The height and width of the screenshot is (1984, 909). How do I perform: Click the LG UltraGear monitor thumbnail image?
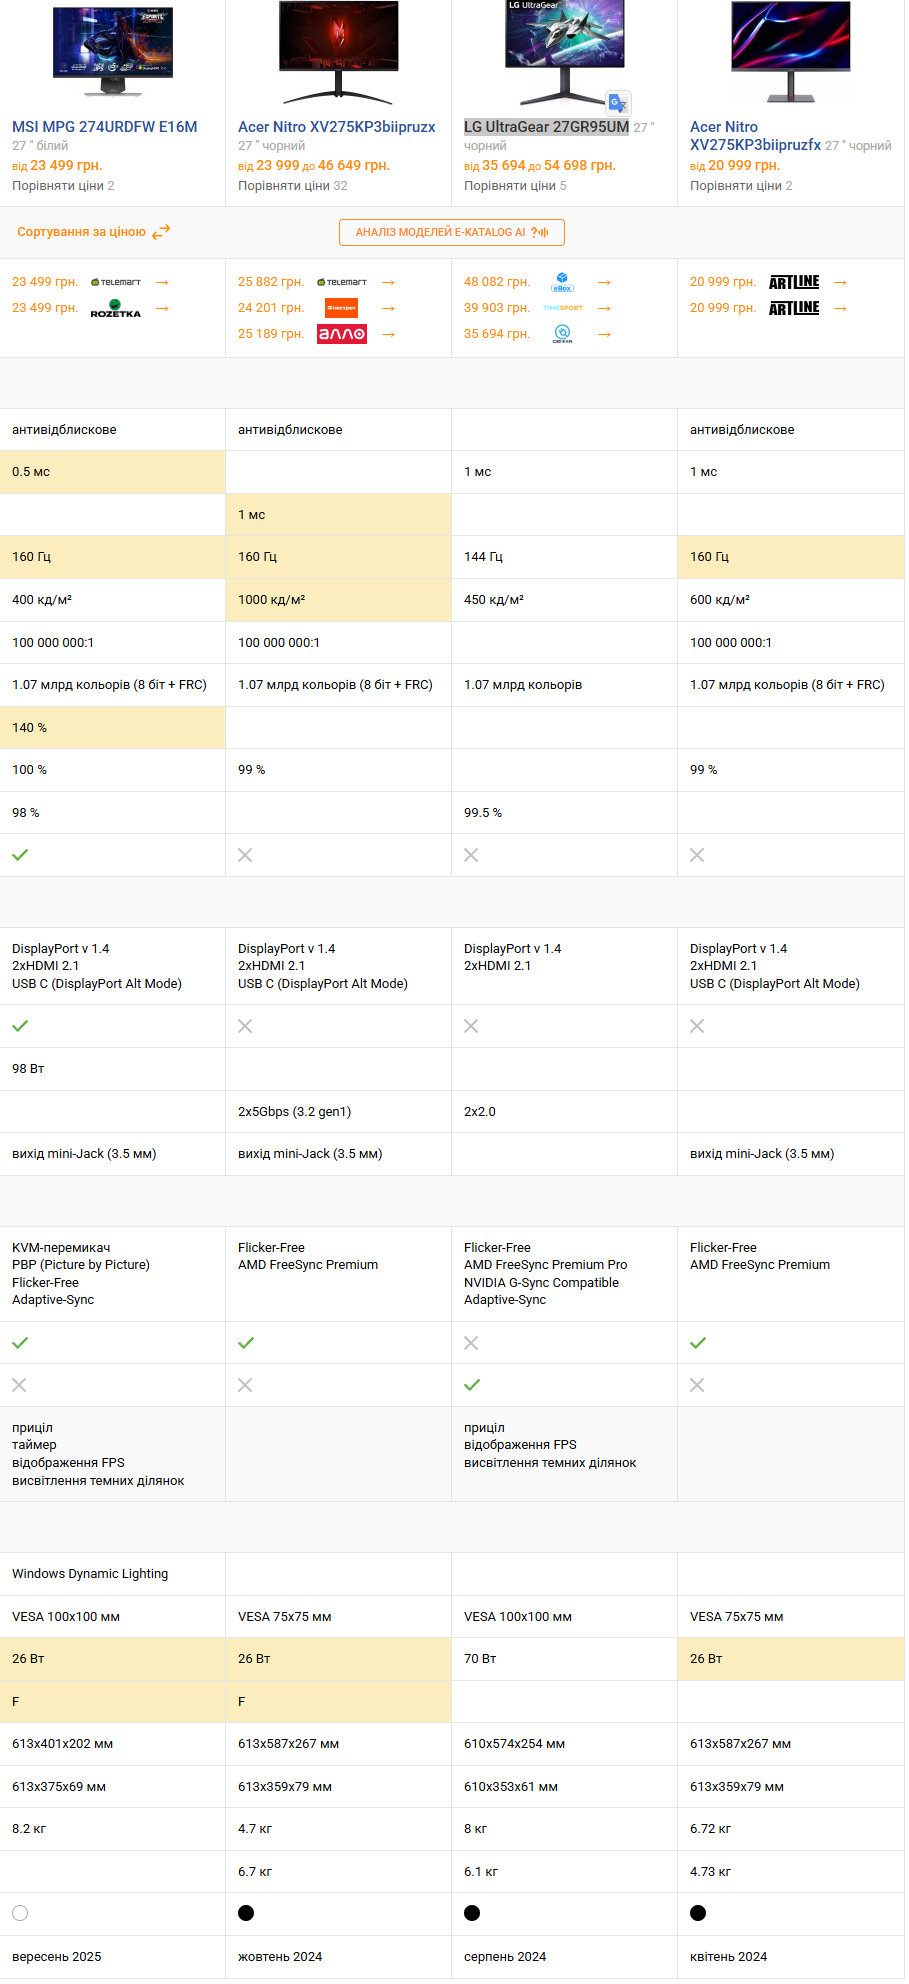click(x=565, y=50)
